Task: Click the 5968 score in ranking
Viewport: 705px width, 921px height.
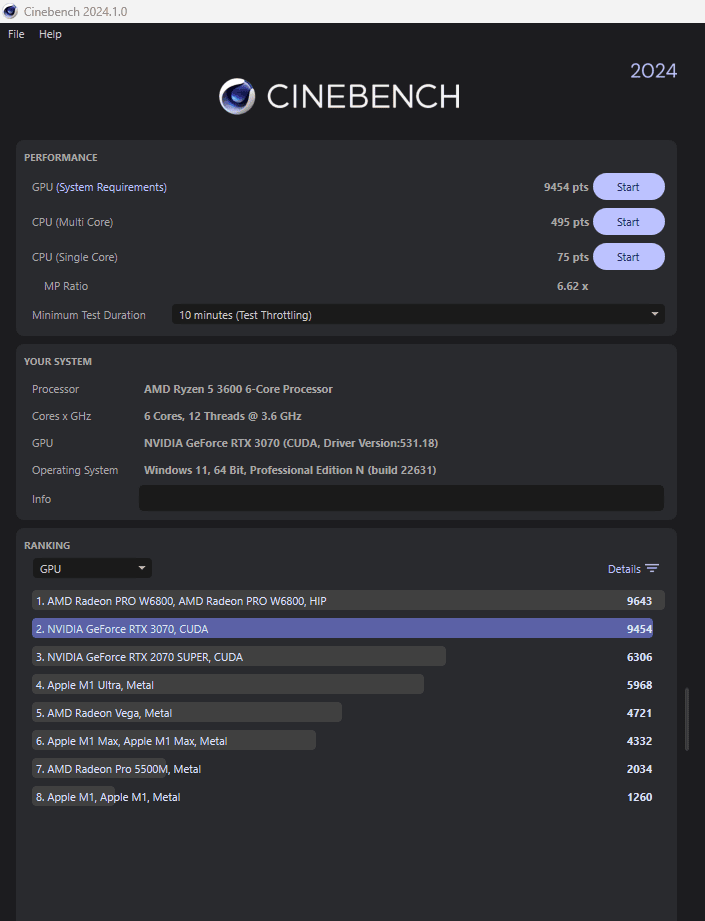Action: point(639,685)
